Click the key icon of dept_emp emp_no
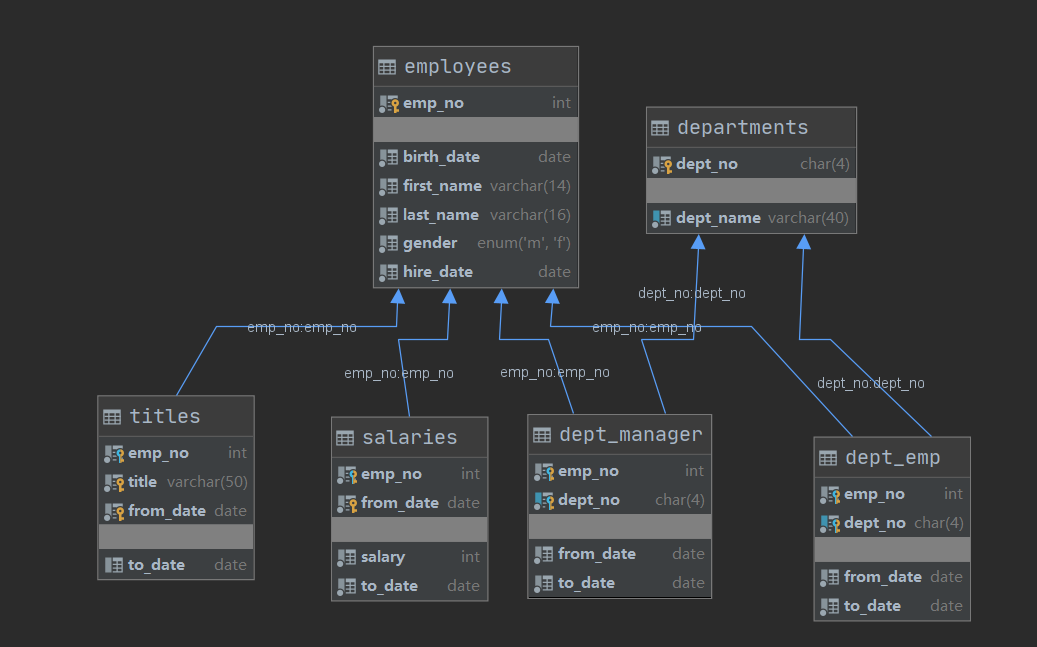The width and height of the screenshot is (1037, 647). 830,494
